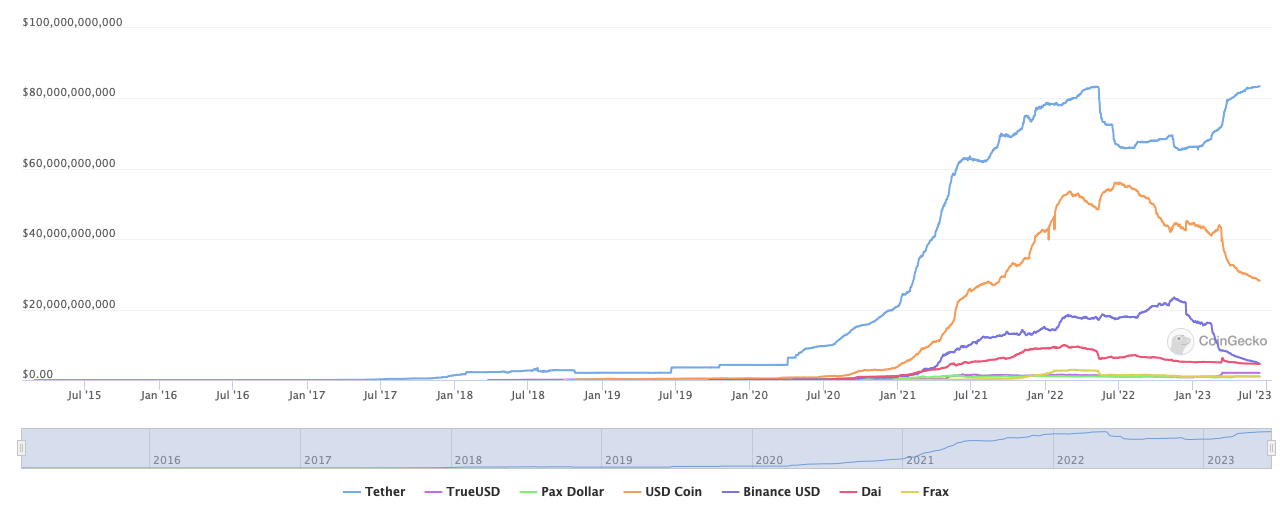Screen dimensions: 1285x505
Task: Click the $20,000,000,000 y-axis label
Action: pos(69,304)
